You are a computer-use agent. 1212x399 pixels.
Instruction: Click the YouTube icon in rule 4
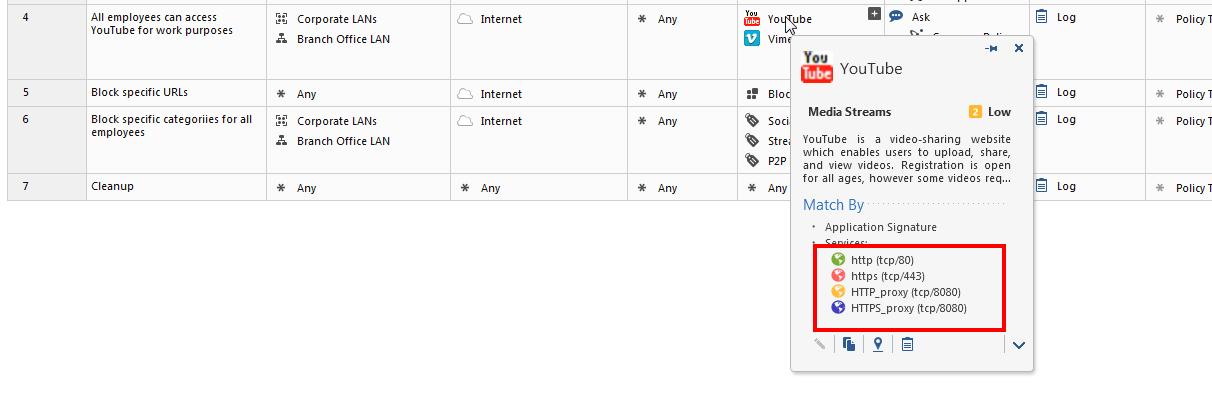pos(752,18)
